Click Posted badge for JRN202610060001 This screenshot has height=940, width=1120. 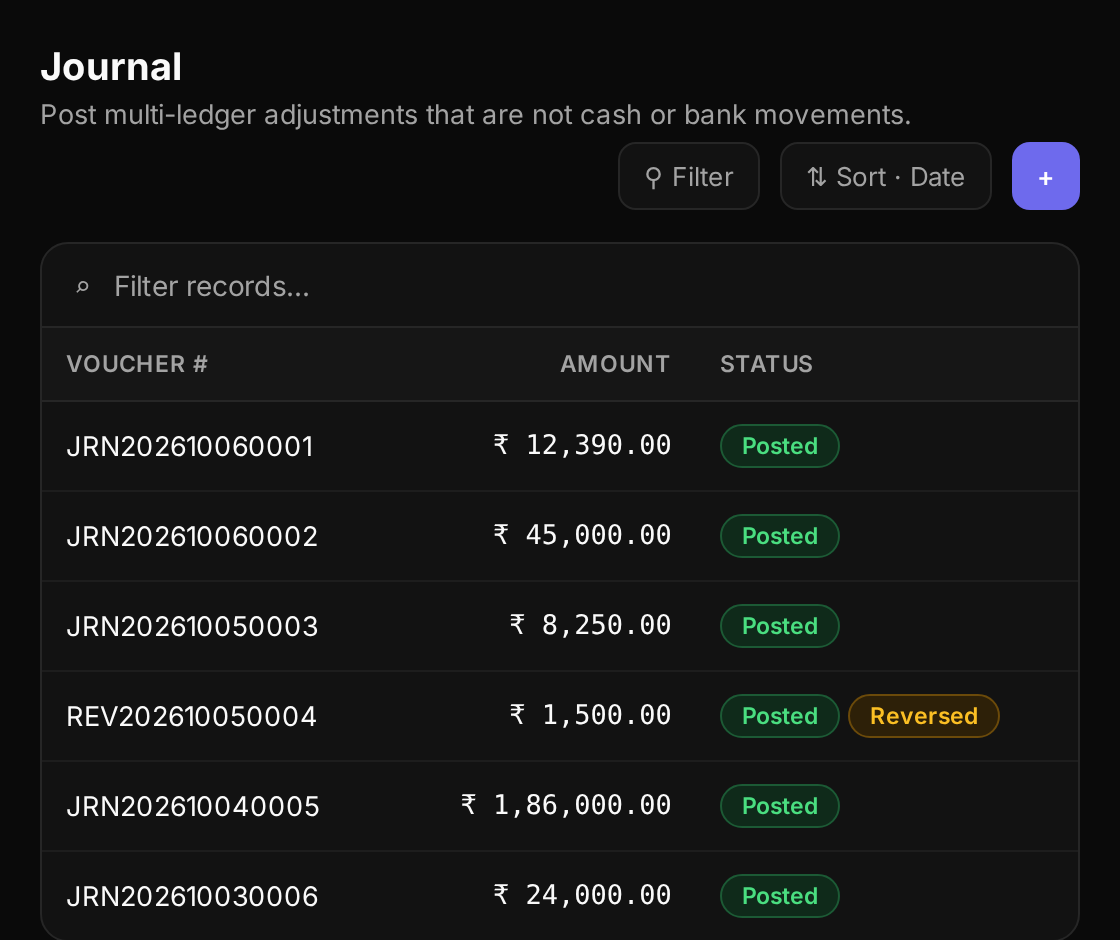click(779, 446)
